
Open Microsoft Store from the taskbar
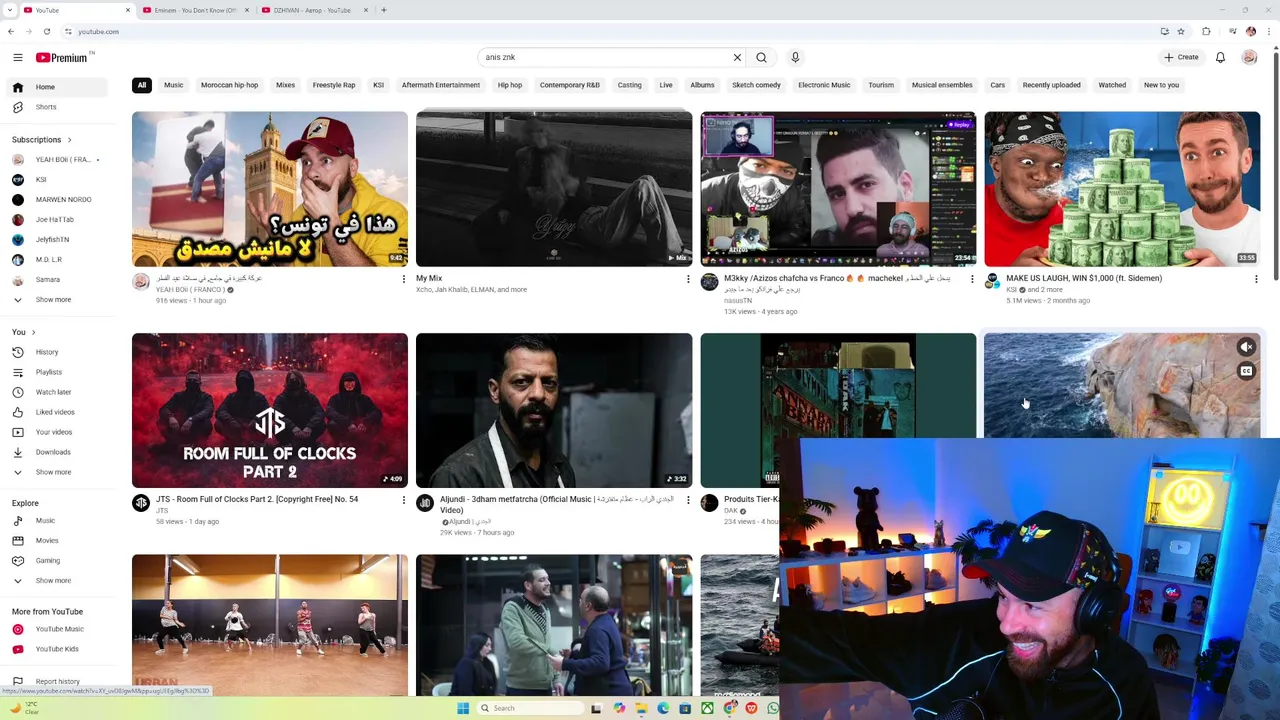(685, 708)
